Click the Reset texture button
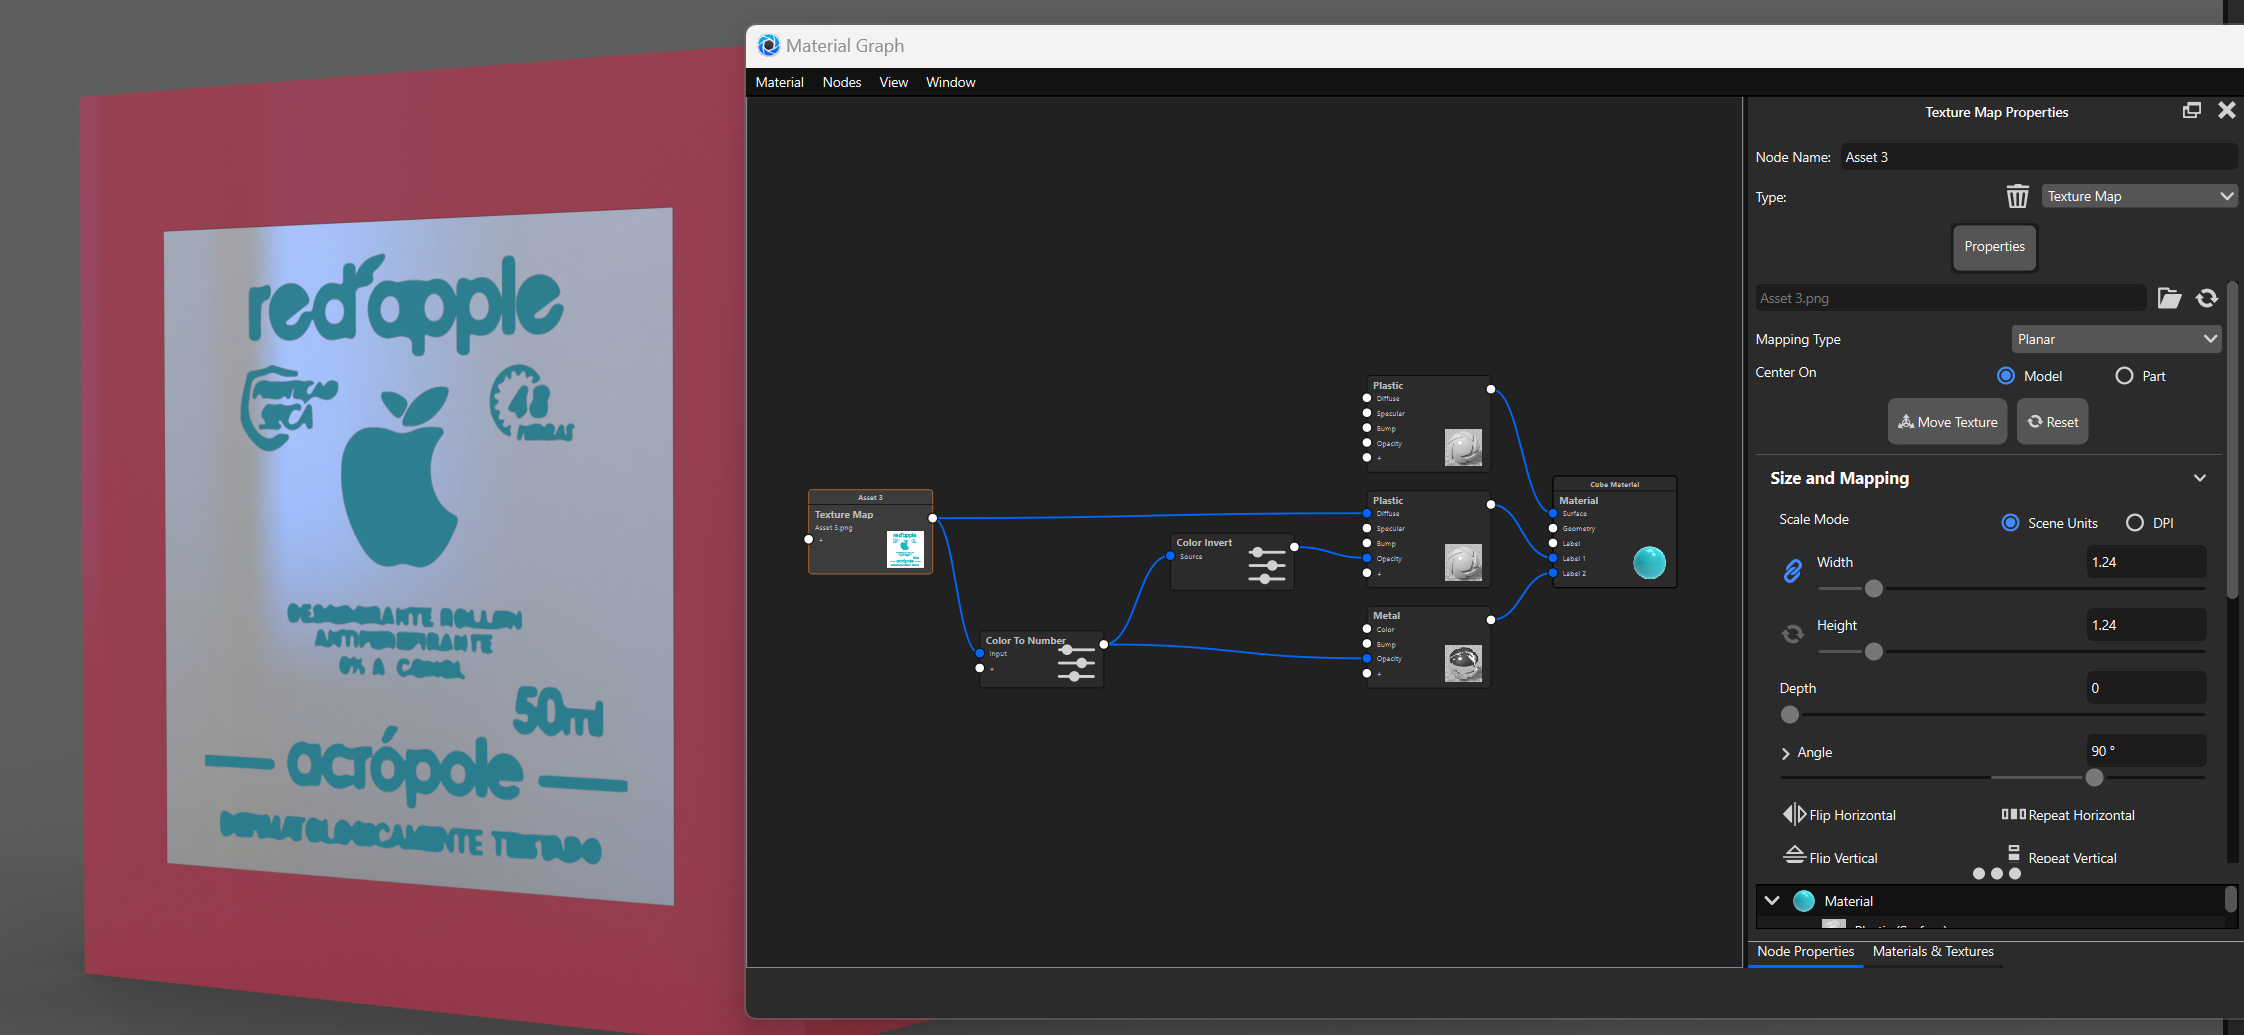Viewport: 2244px width, 1035px height. pyautogui.click(x=2052, y=422)
